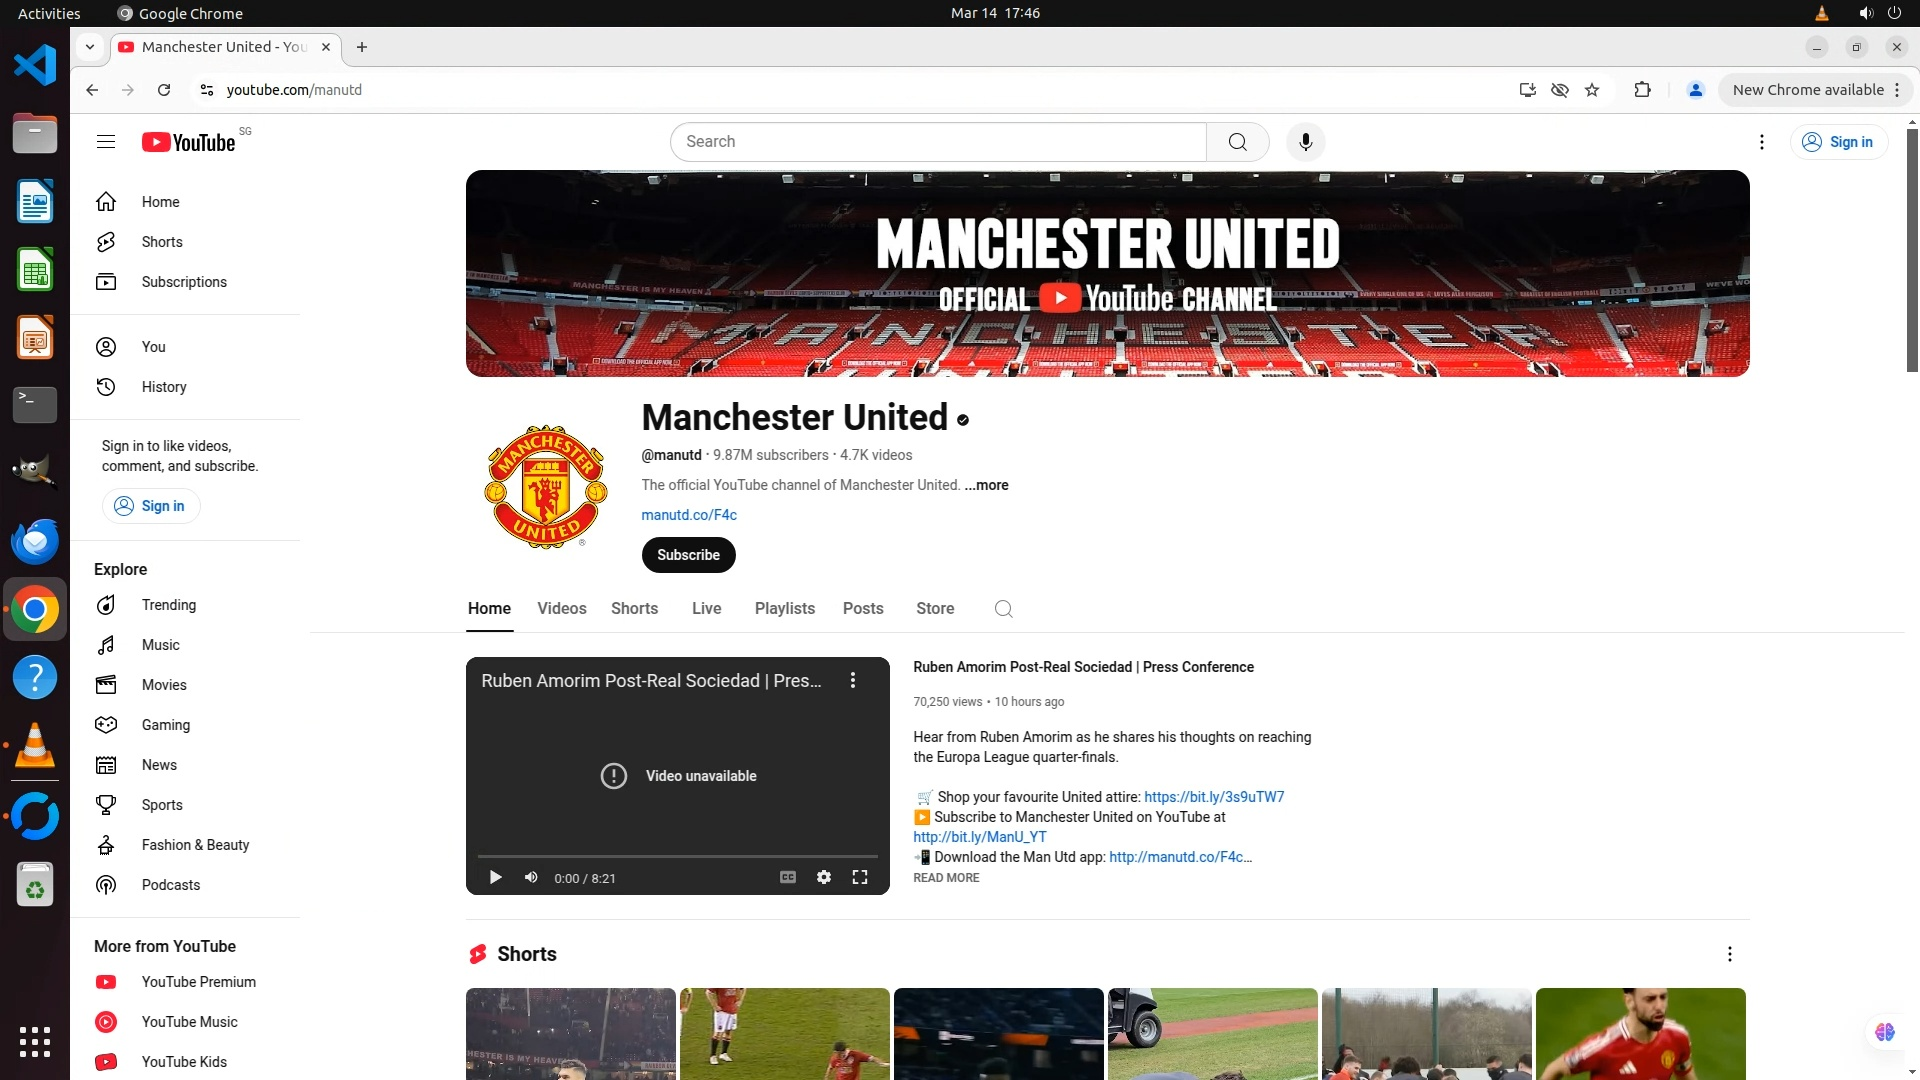Image resolution: width=1920 pixels, height=1080 pixels.
Task: Open the manutd.co/F4c channel link
Action: pos(688,515)
